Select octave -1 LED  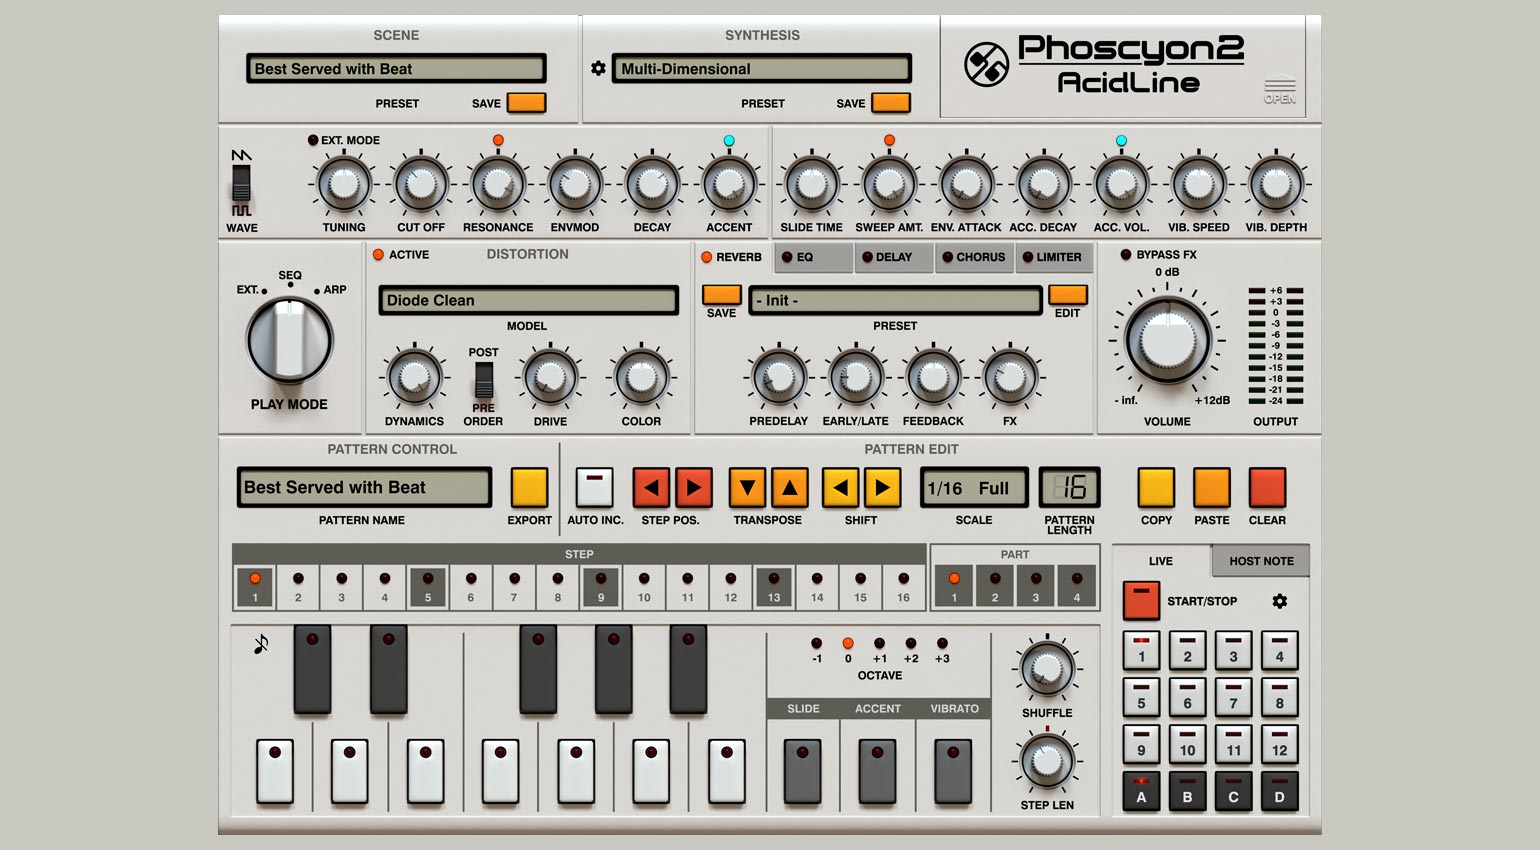click(817, 644)
